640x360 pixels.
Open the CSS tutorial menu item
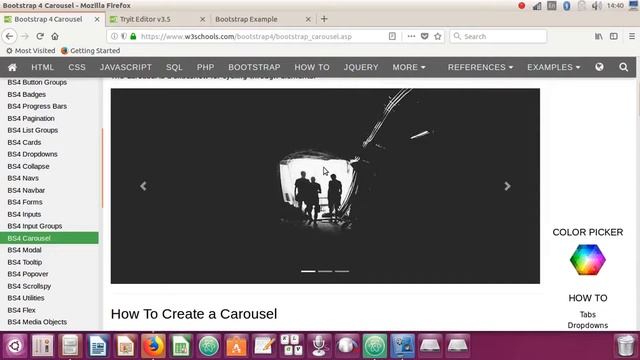pos(77,67)
